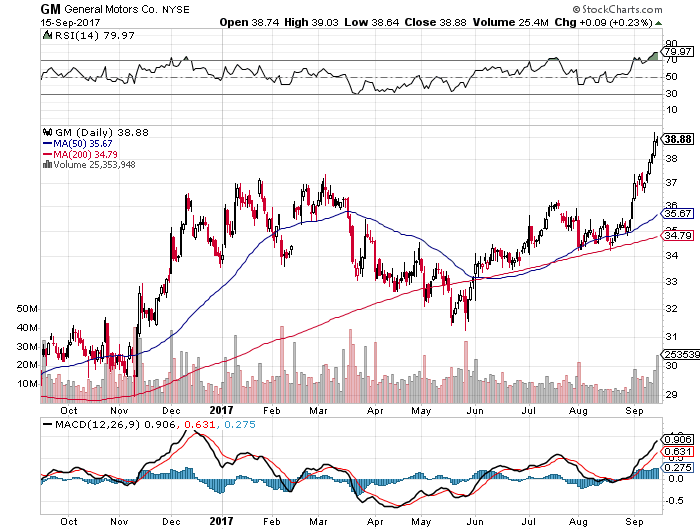The height and width of the screenshot is (530, 700).
Task: Click the black MACD legend line
Action: point(47,424)
